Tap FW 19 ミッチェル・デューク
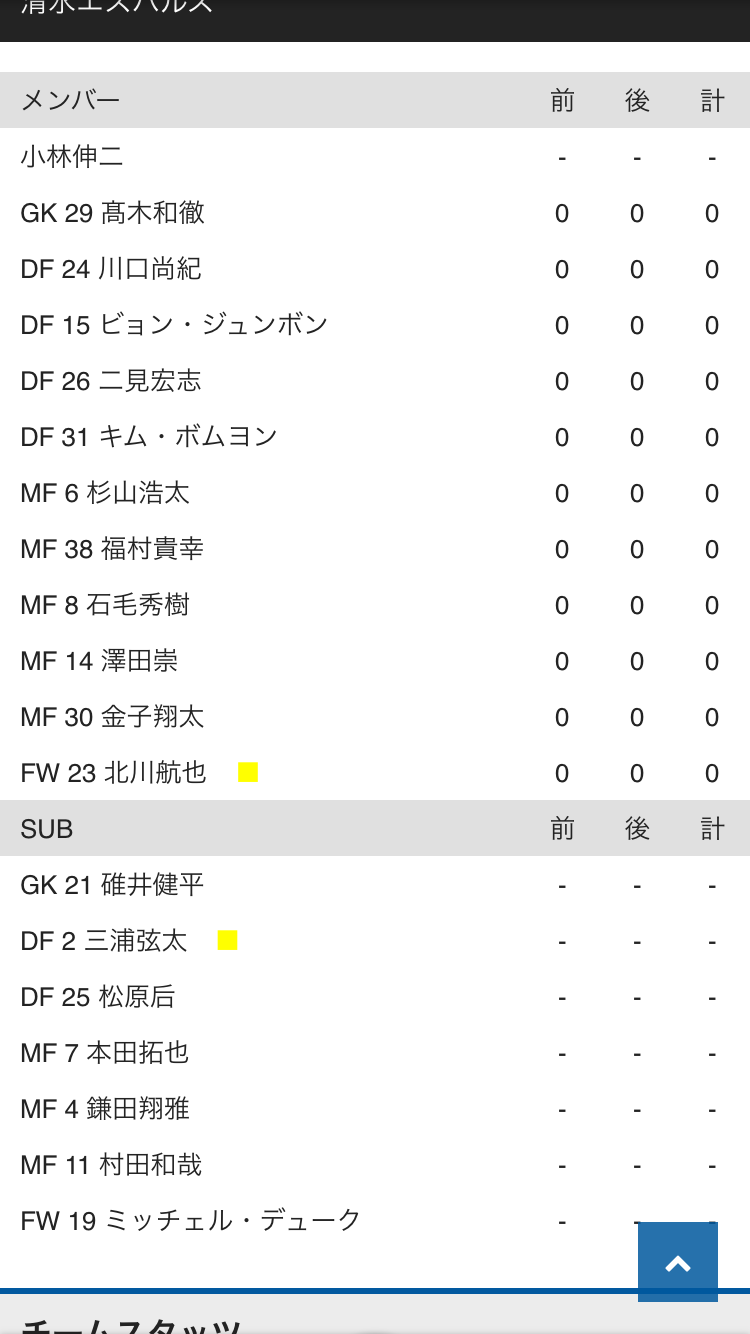750x1334 pixels. tap(191, 1220)
